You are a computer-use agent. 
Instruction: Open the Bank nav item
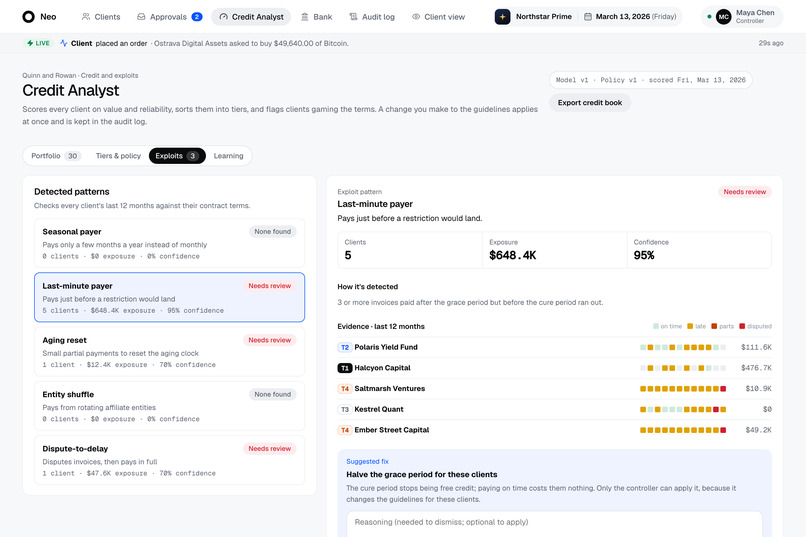pos(316,16)
